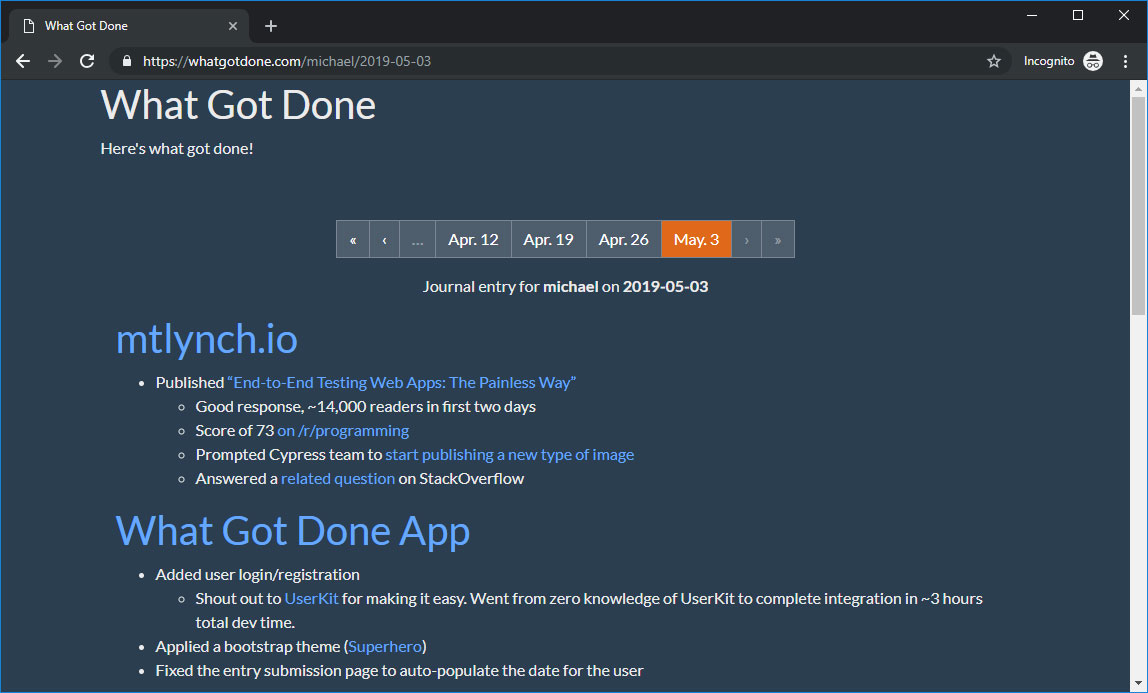The height and width of the screenshot is (693, 1148).
Task: Select the Apr. 19 journal entry
Action: coord(548,239)
